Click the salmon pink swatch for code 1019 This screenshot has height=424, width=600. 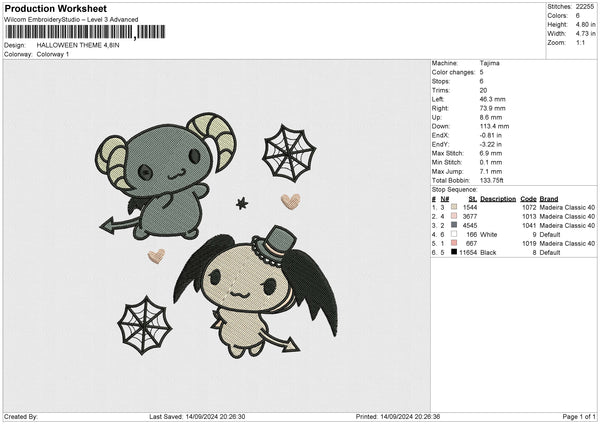coord(454,243)
